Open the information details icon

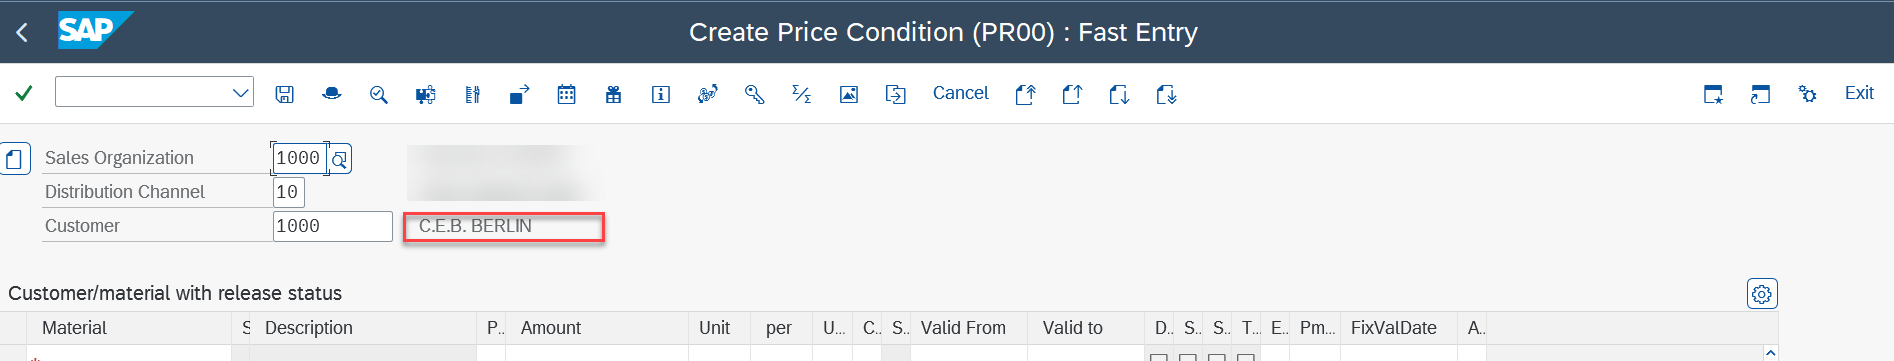[x=660, y=94]
